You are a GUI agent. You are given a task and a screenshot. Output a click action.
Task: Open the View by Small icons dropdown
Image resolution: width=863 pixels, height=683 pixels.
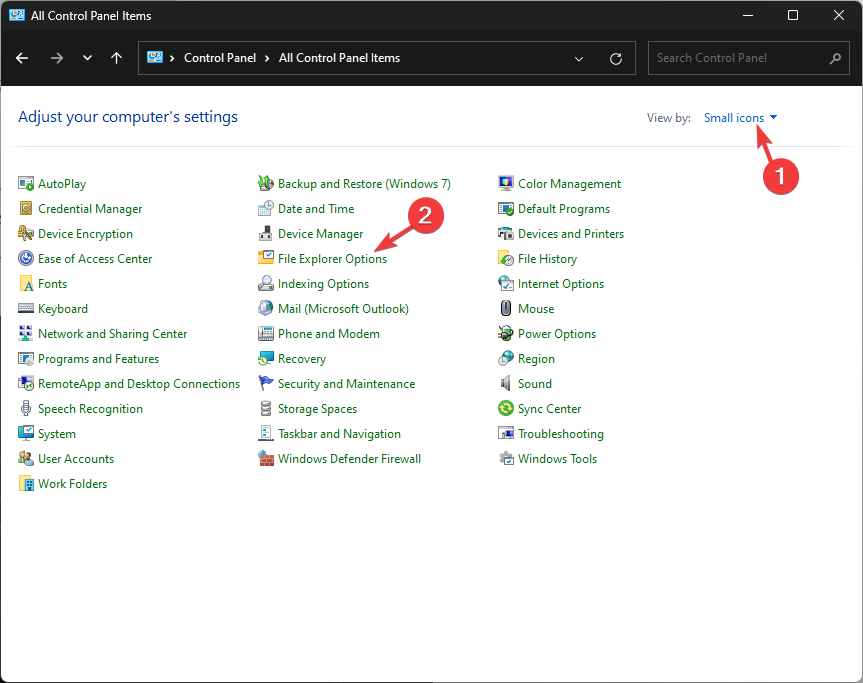click(740, 118)
